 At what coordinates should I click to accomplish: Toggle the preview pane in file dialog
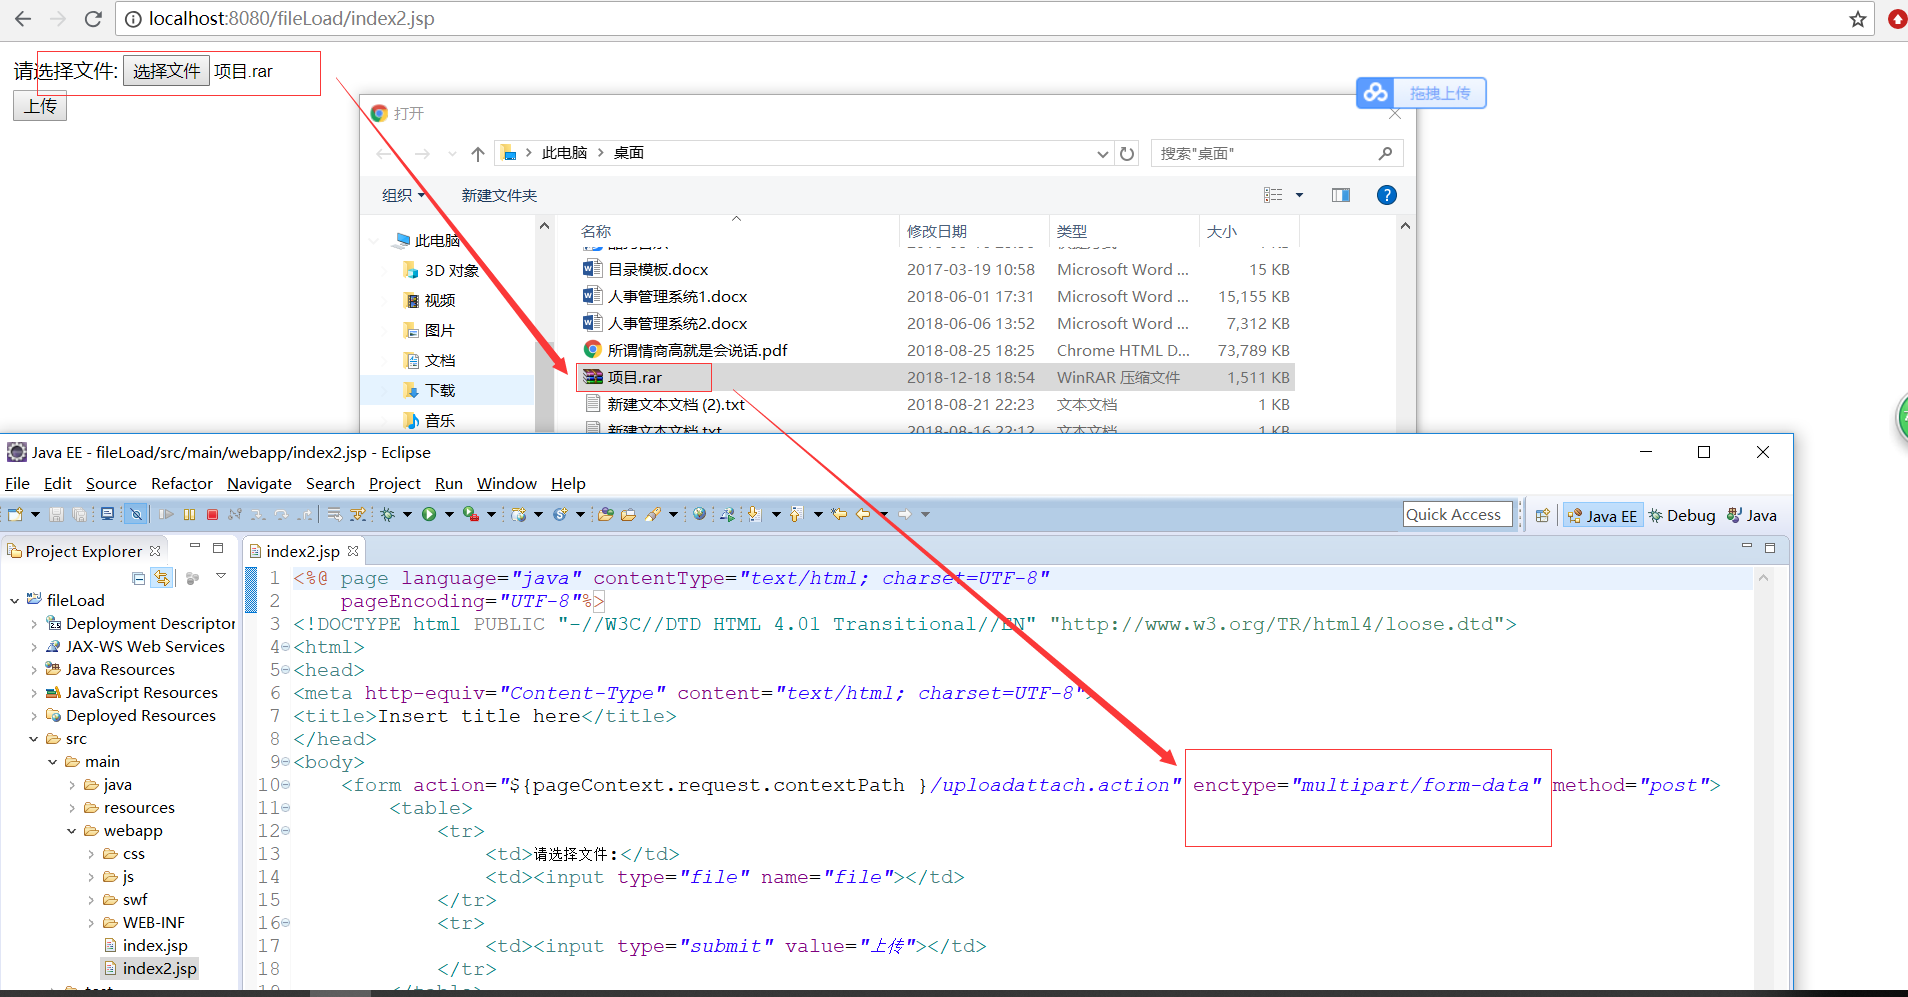(x=1340, y=195)
